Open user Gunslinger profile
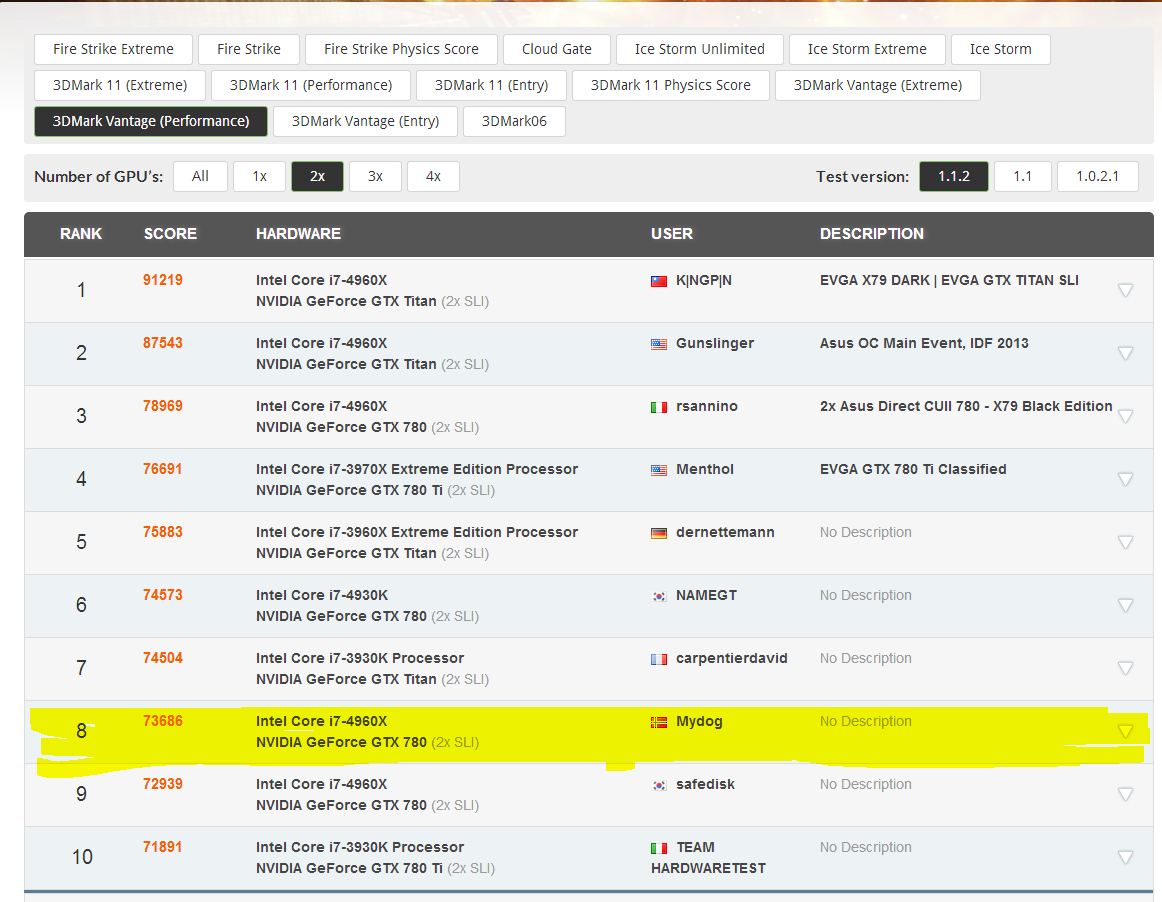Screen dimensions: 1162x902 pos(714,343)
